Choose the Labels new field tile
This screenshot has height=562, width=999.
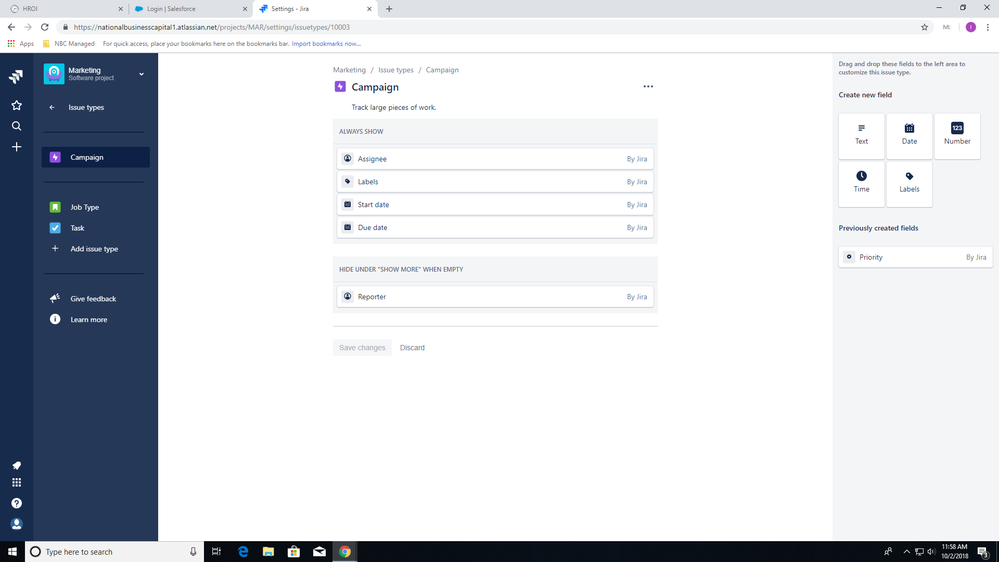tap(909, 184)
